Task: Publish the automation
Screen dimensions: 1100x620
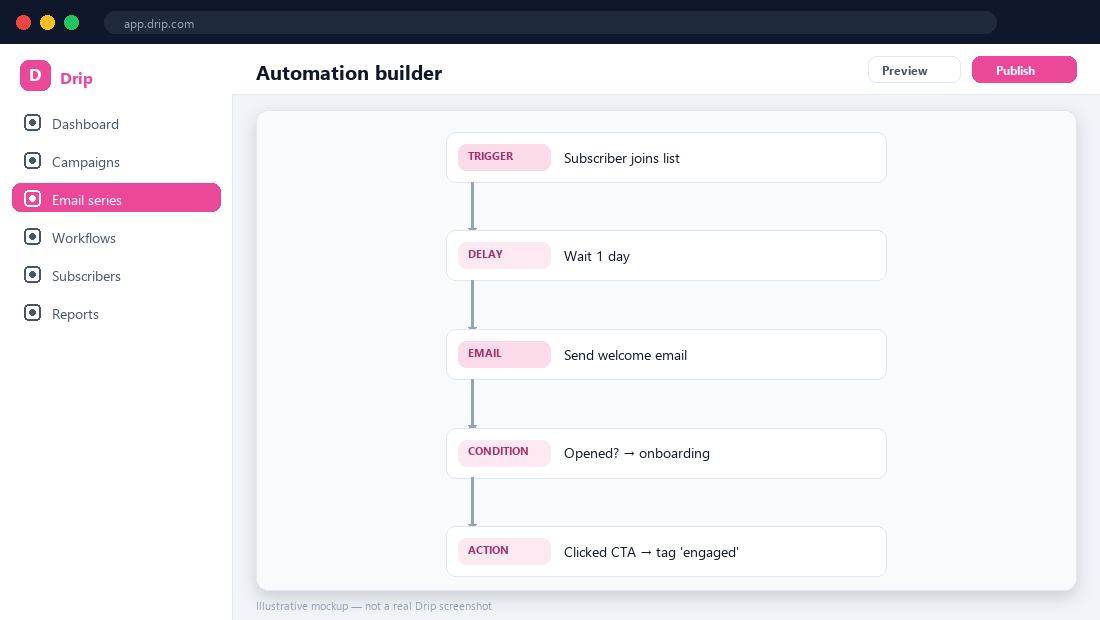Action: (1024, 70)
